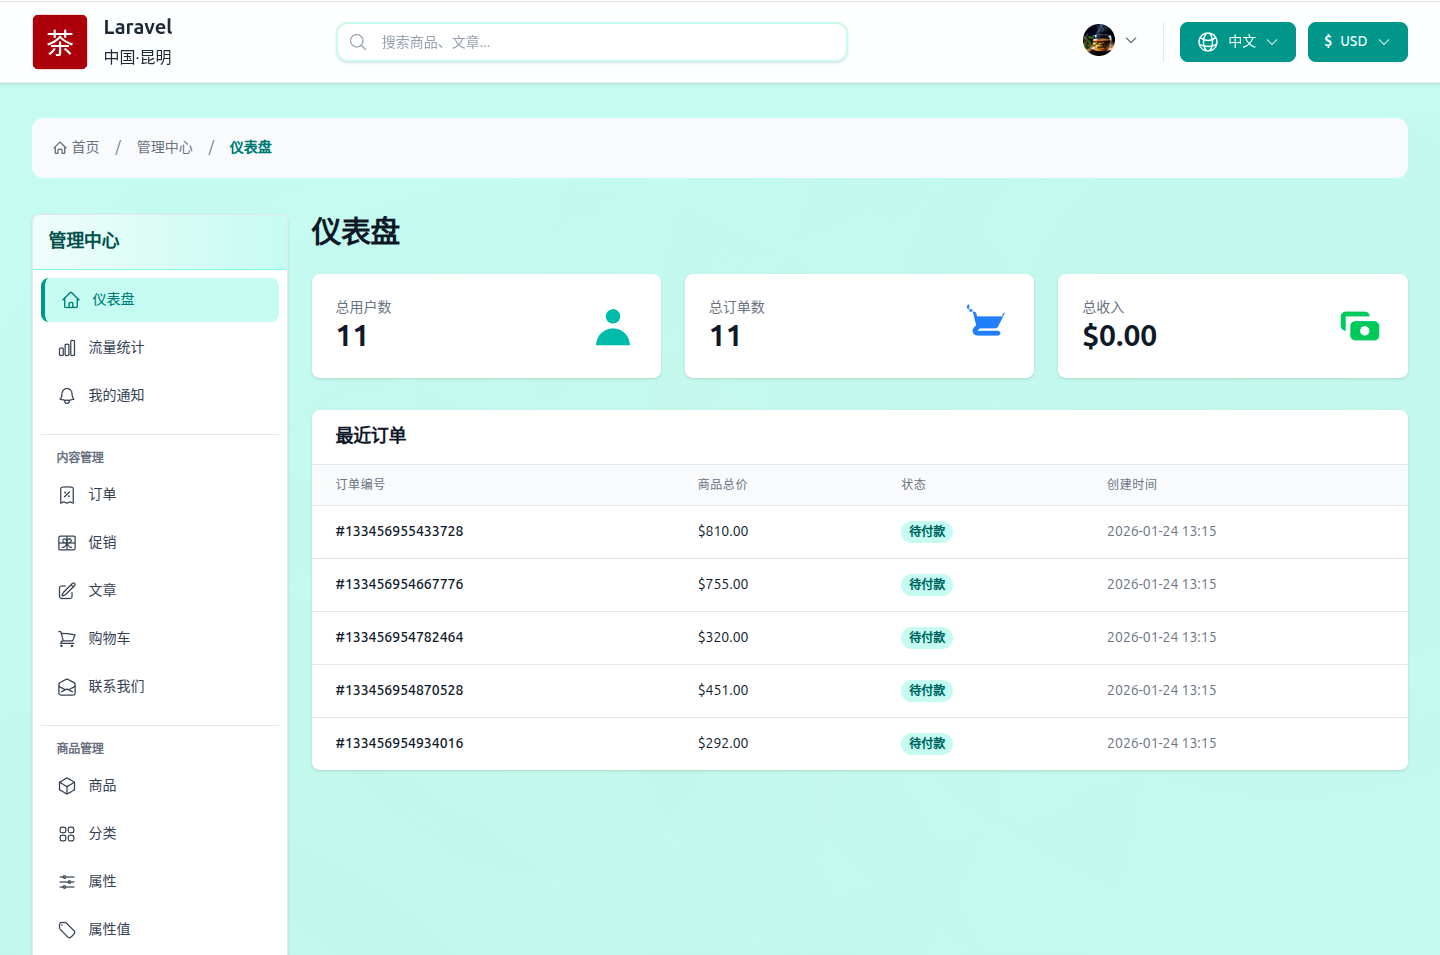Open order #133456955433728
Image resolution: width=1440 pixels, height=955 pixels.
(x=400, y=531)
